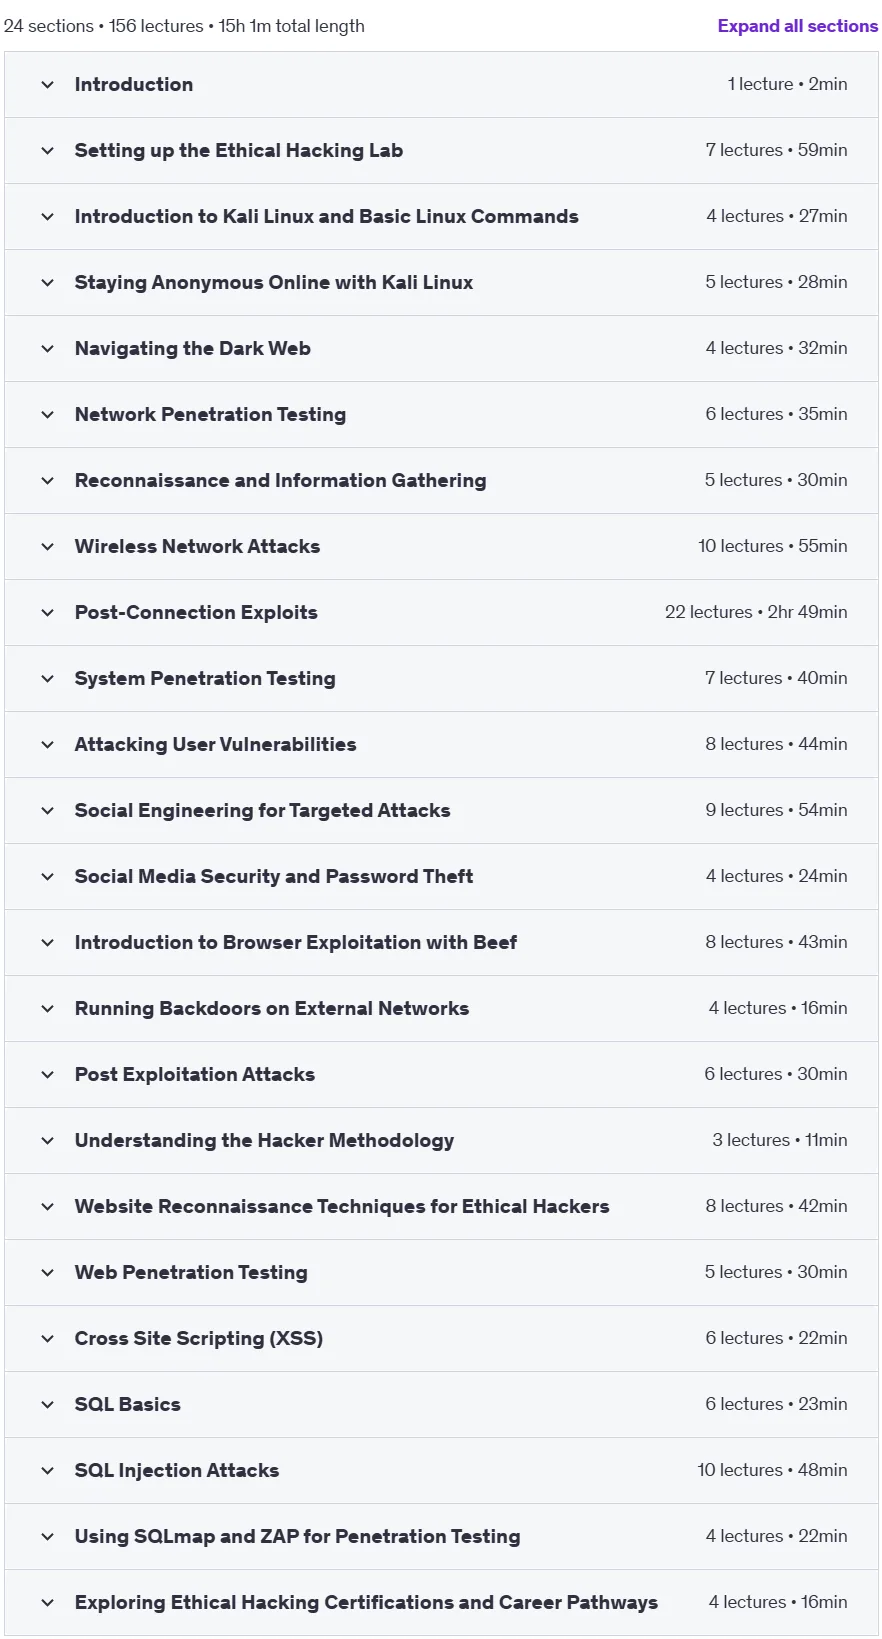This screenshot has height=1639, width=882.
Task: Open System Penetration Testing section title
Action: (205, 679)
